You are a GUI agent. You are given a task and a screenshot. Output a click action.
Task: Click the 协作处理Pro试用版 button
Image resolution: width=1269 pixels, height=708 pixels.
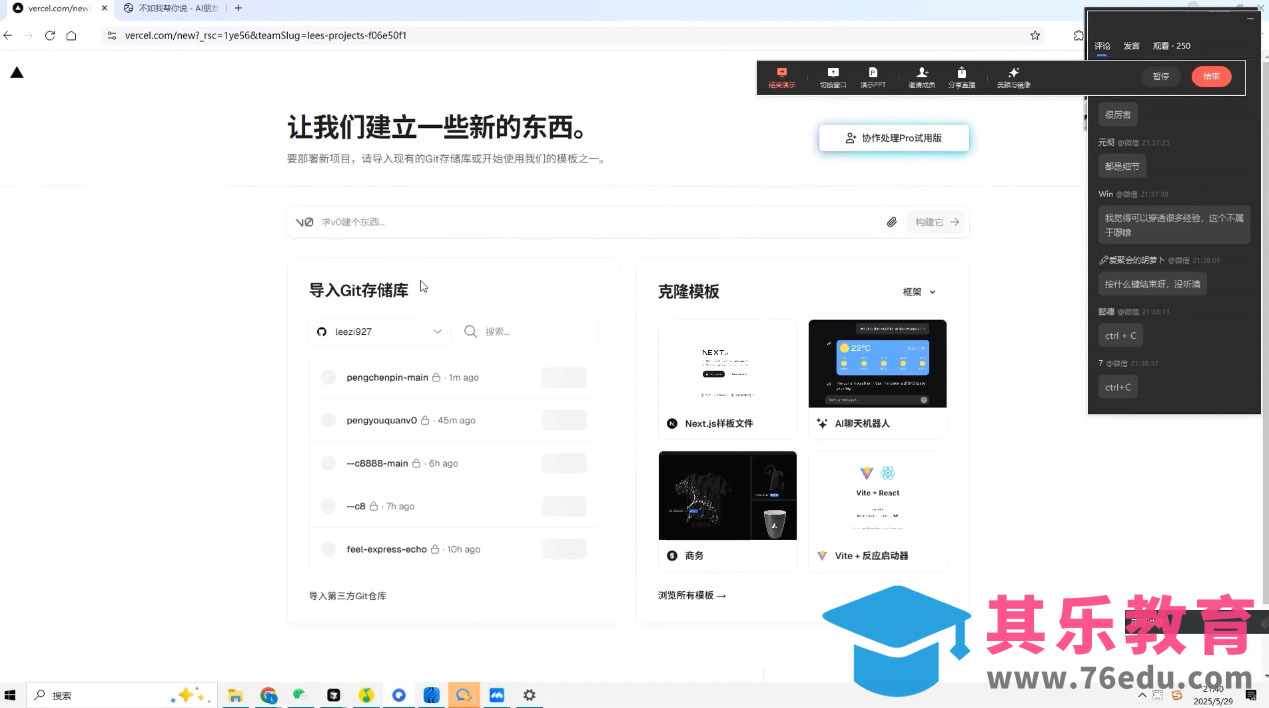[893, 138]
